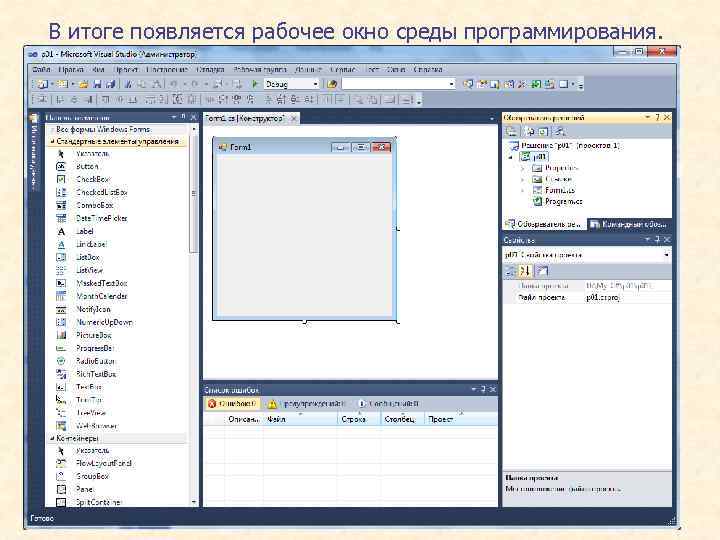Click the Open File folder icon

pyautogui.click(x=84, y=84)
